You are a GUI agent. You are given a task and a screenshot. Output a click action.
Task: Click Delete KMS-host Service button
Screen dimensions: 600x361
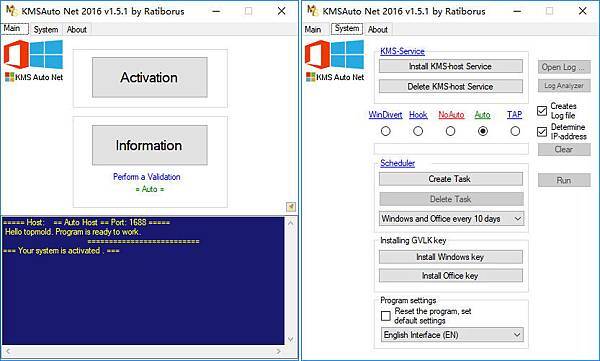(x=451, y=87)
